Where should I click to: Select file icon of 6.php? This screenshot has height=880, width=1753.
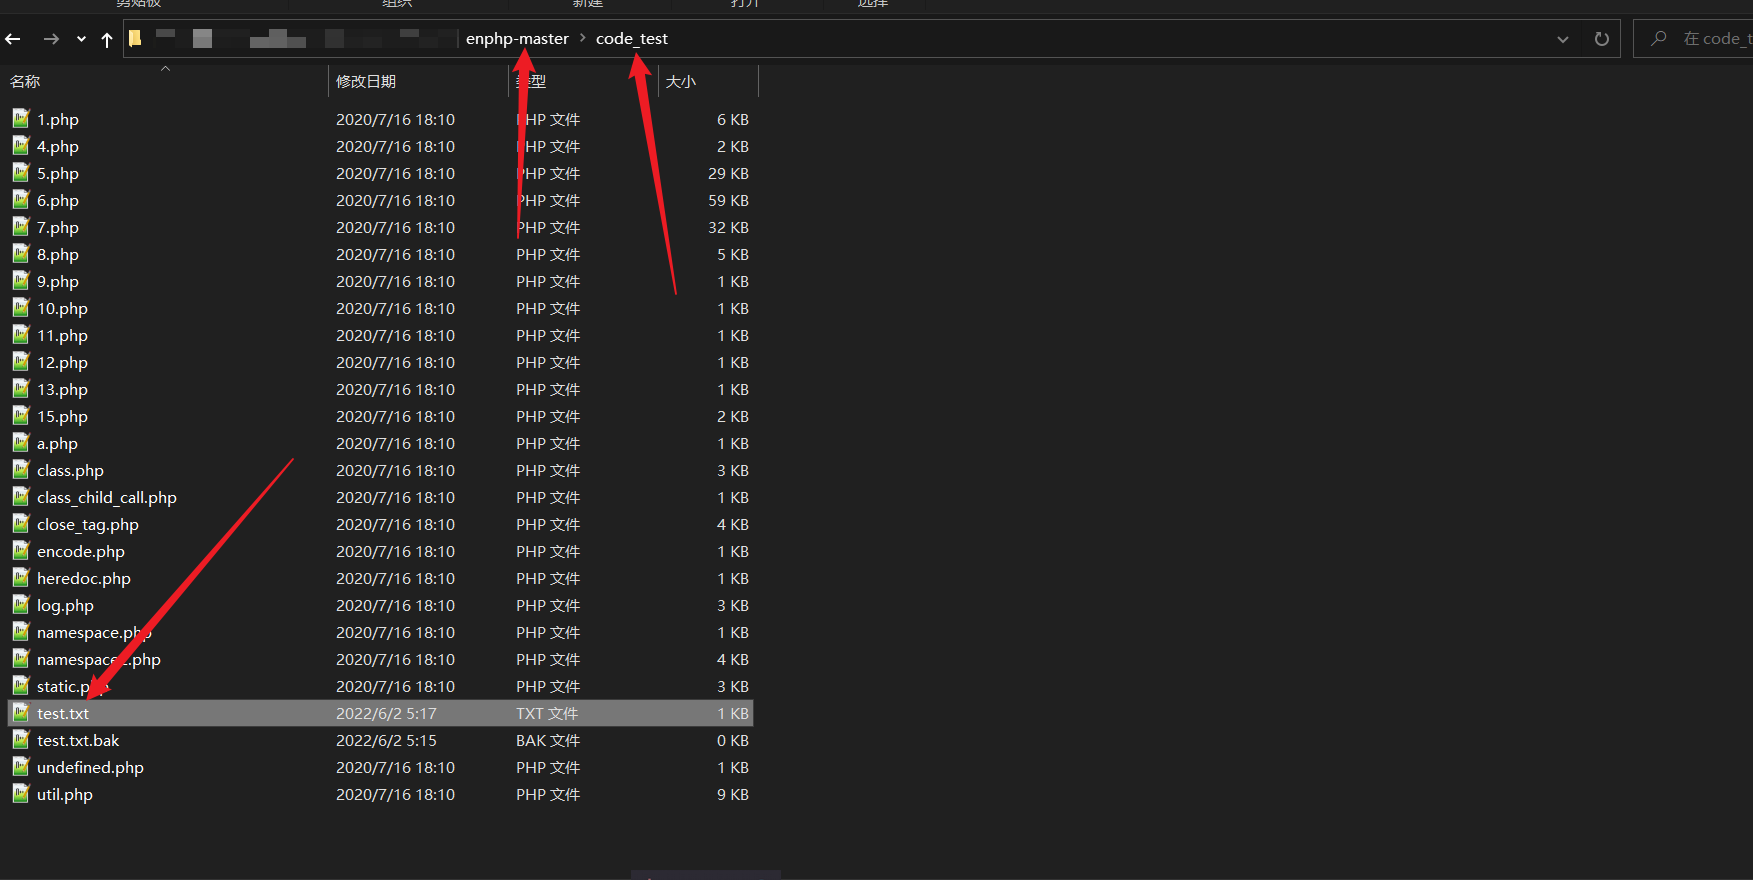point(21,200)
